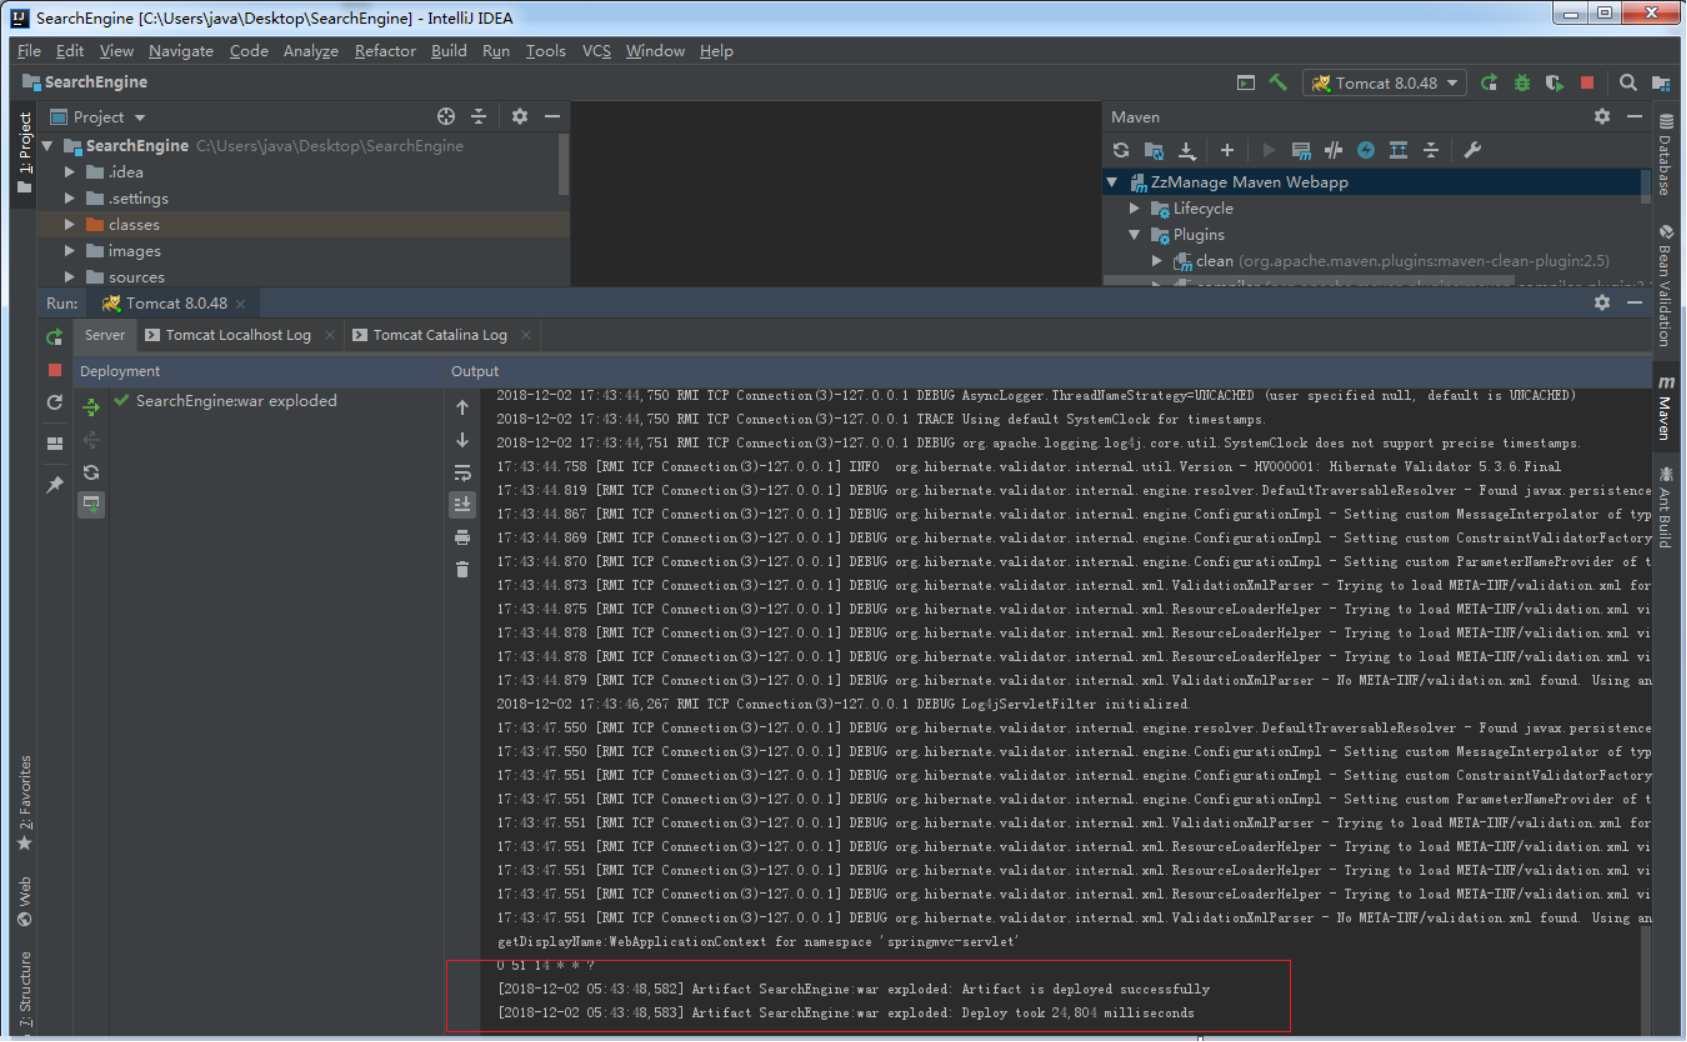Screen dimensions: 1687x1042
Task: Collapse the Plugins node in Maven
Action: [1134, 235]
